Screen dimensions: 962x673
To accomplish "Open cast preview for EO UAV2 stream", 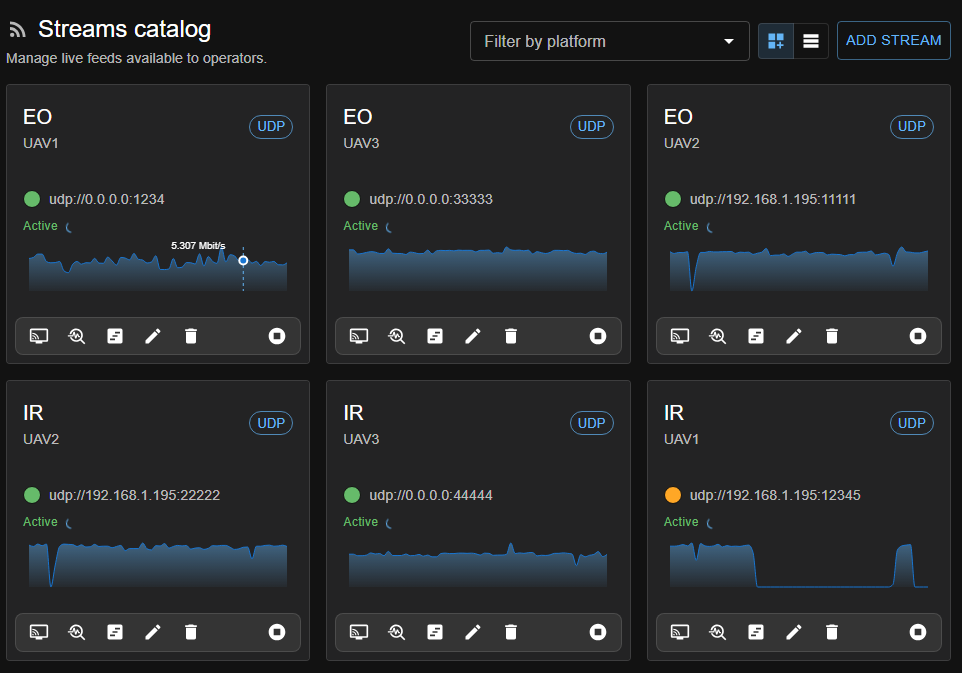I will [x=680, y=336].
